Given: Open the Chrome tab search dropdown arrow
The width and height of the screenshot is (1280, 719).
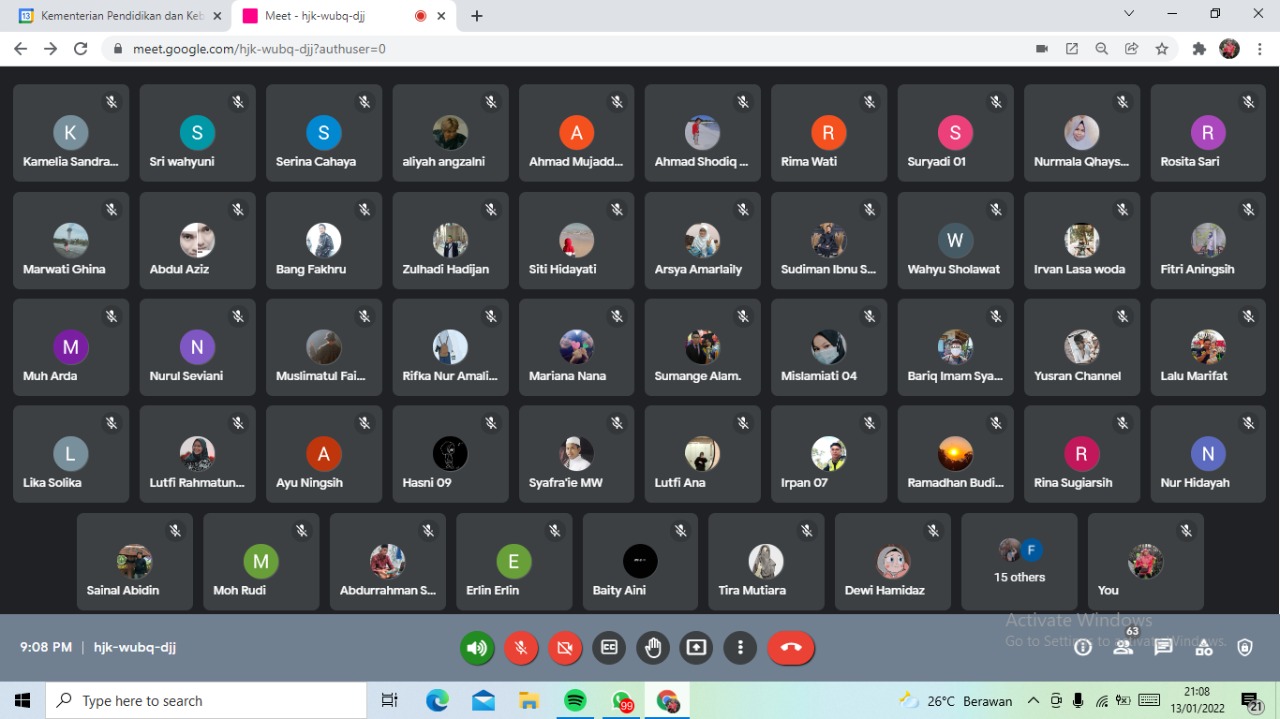Looking at the screenshot, I should point(1129,14).
